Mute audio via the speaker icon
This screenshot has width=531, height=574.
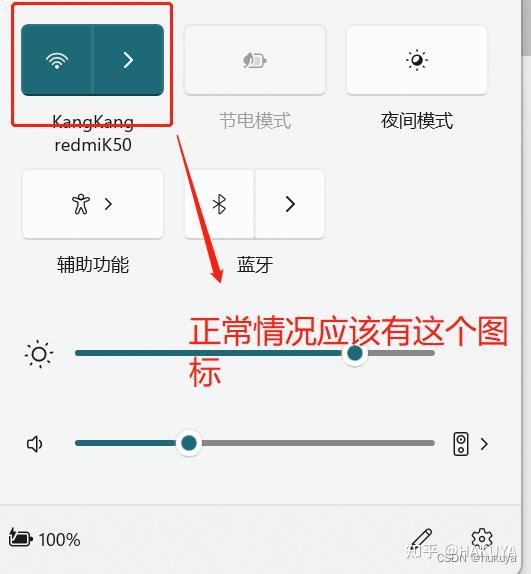35,444
